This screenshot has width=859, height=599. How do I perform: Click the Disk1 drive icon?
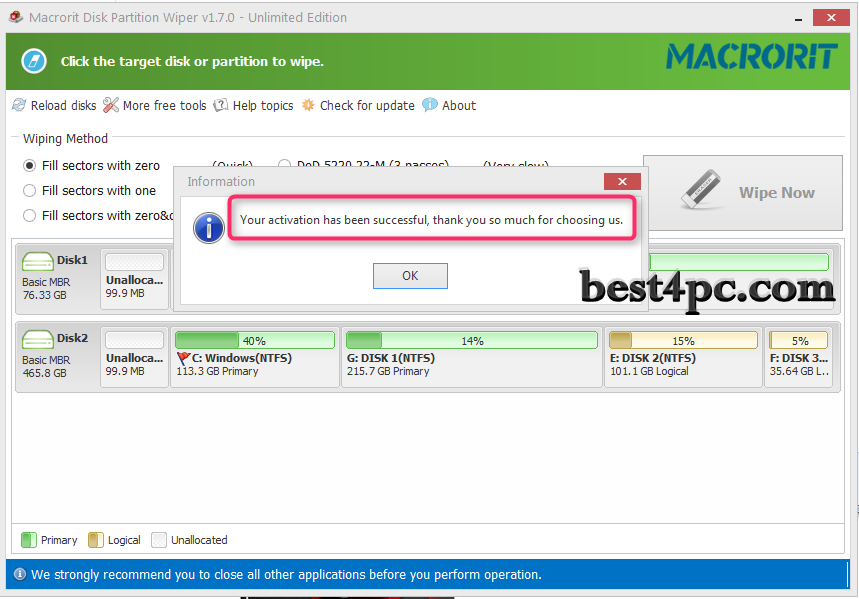point(38,262)
